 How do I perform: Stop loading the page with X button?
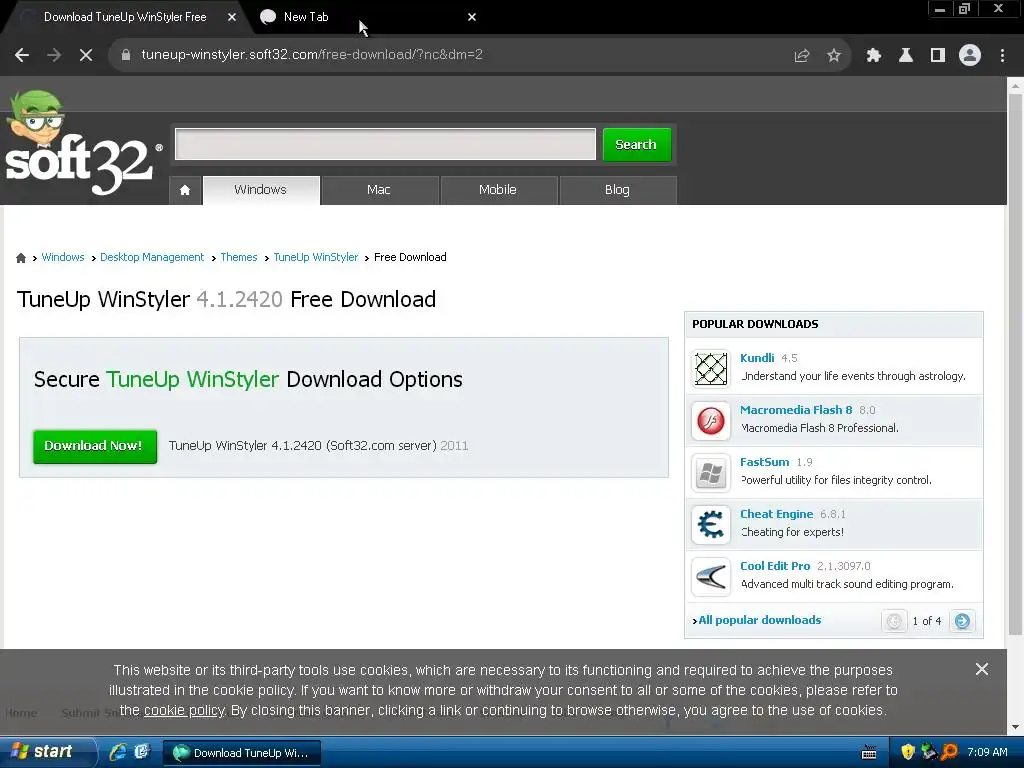(x=86, y=55)
